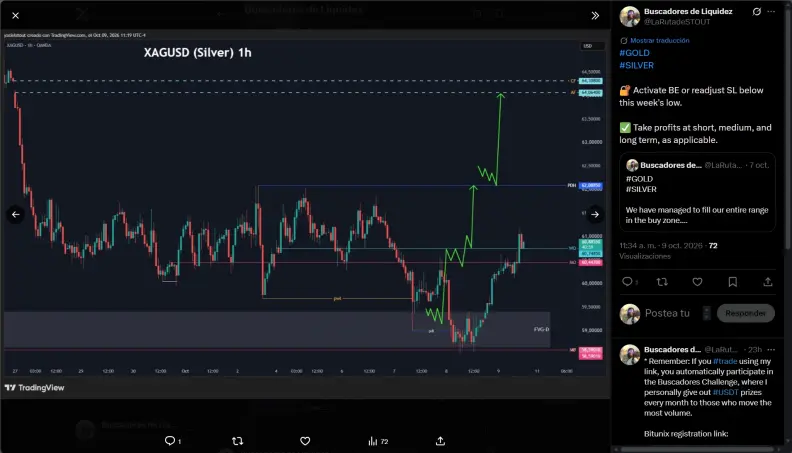Open the #SILVER hashtag in main post
The height and width of the screenshot is (453, 792).
636,65
